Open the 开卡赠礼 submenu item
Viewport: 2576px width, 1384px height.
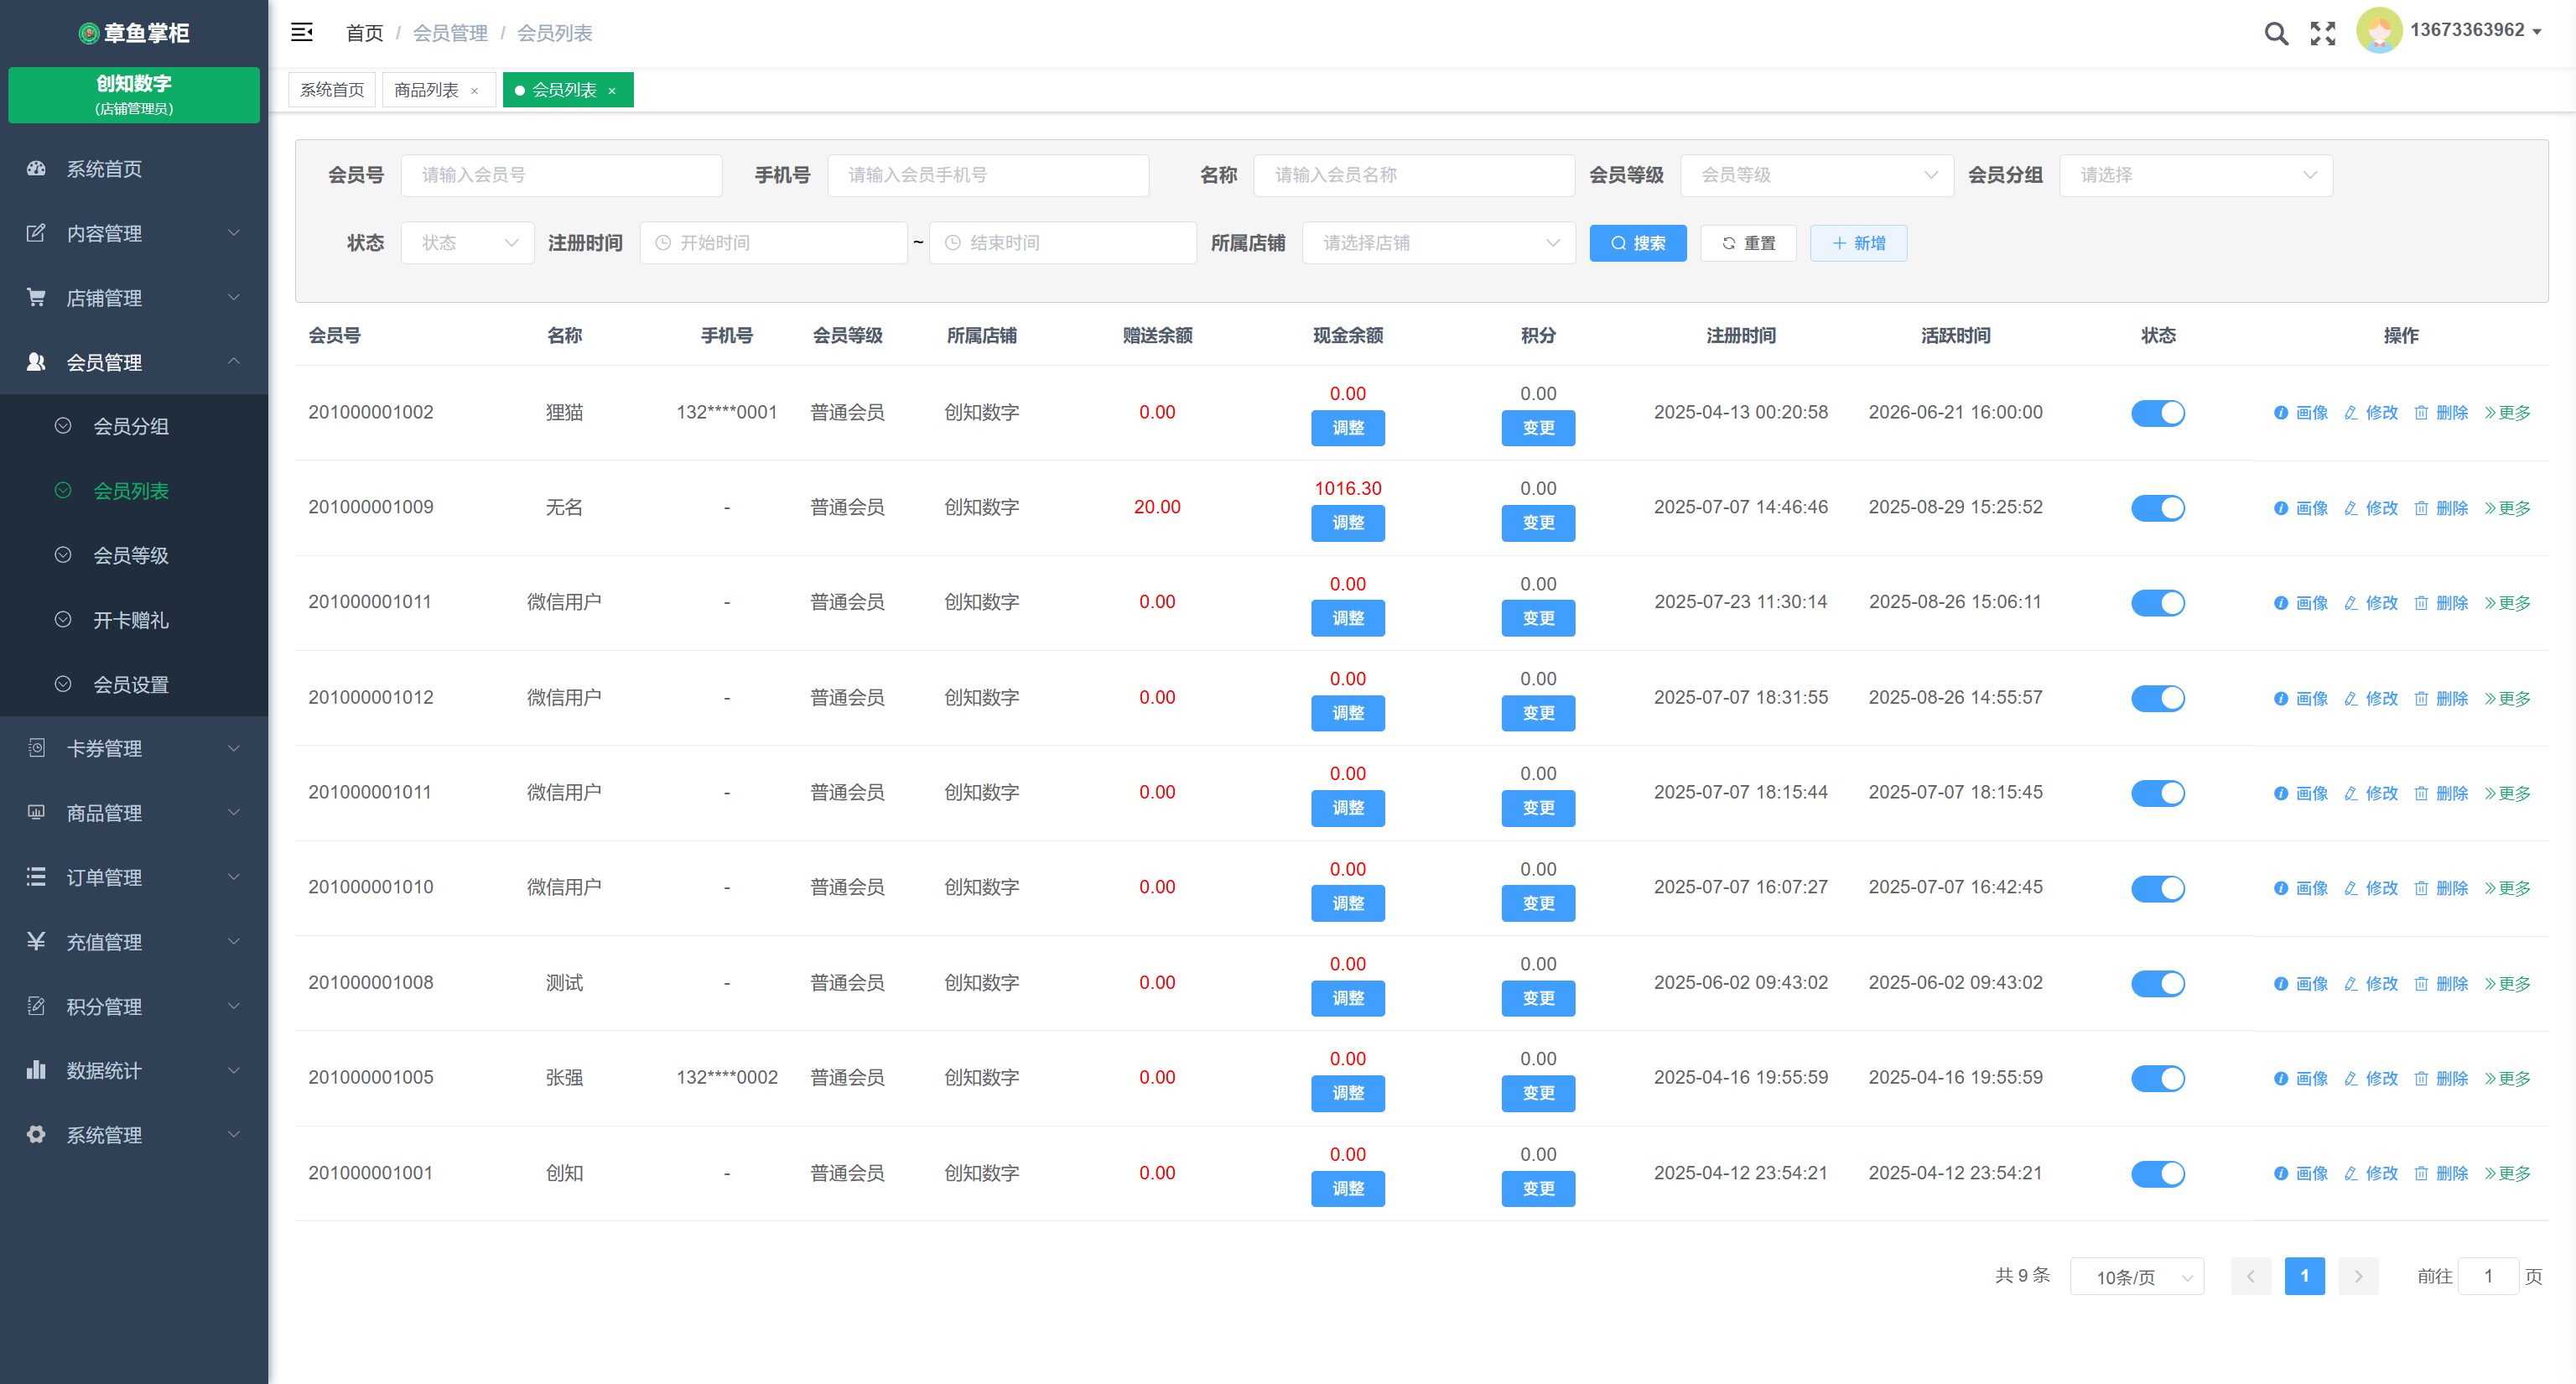coord(134,620)
